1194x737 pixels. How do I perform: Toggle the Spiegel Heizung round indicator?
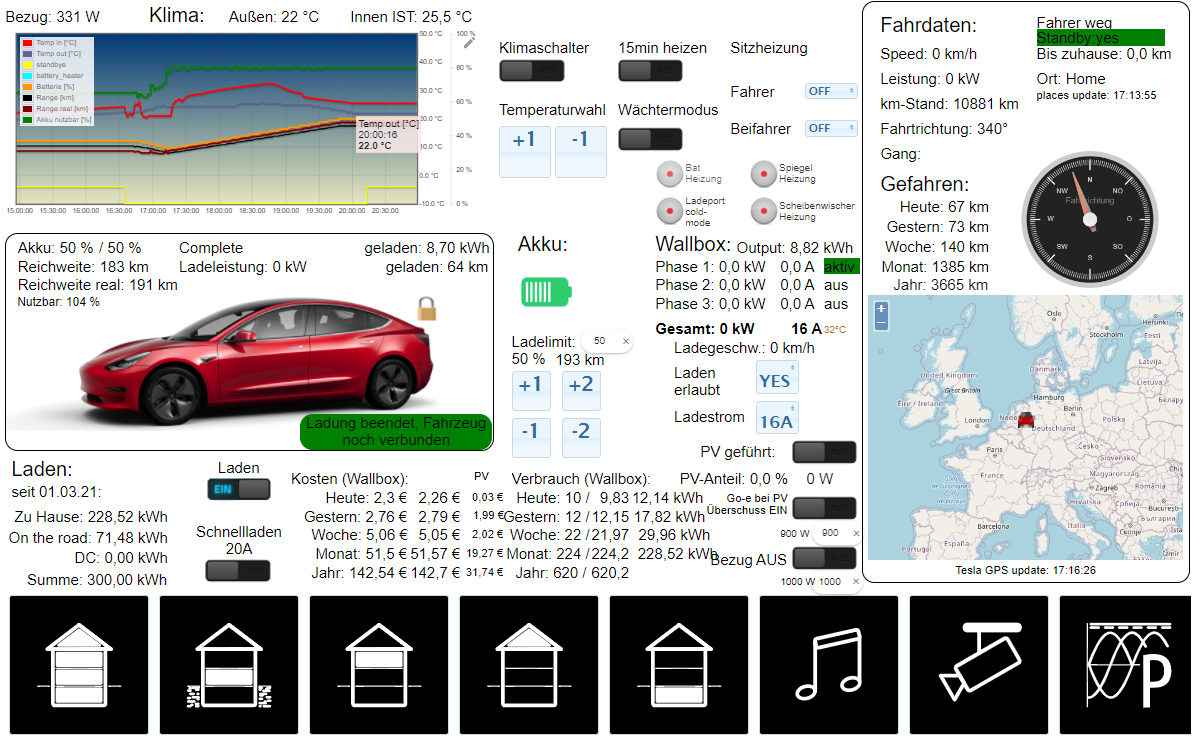(x=763, y=174)
